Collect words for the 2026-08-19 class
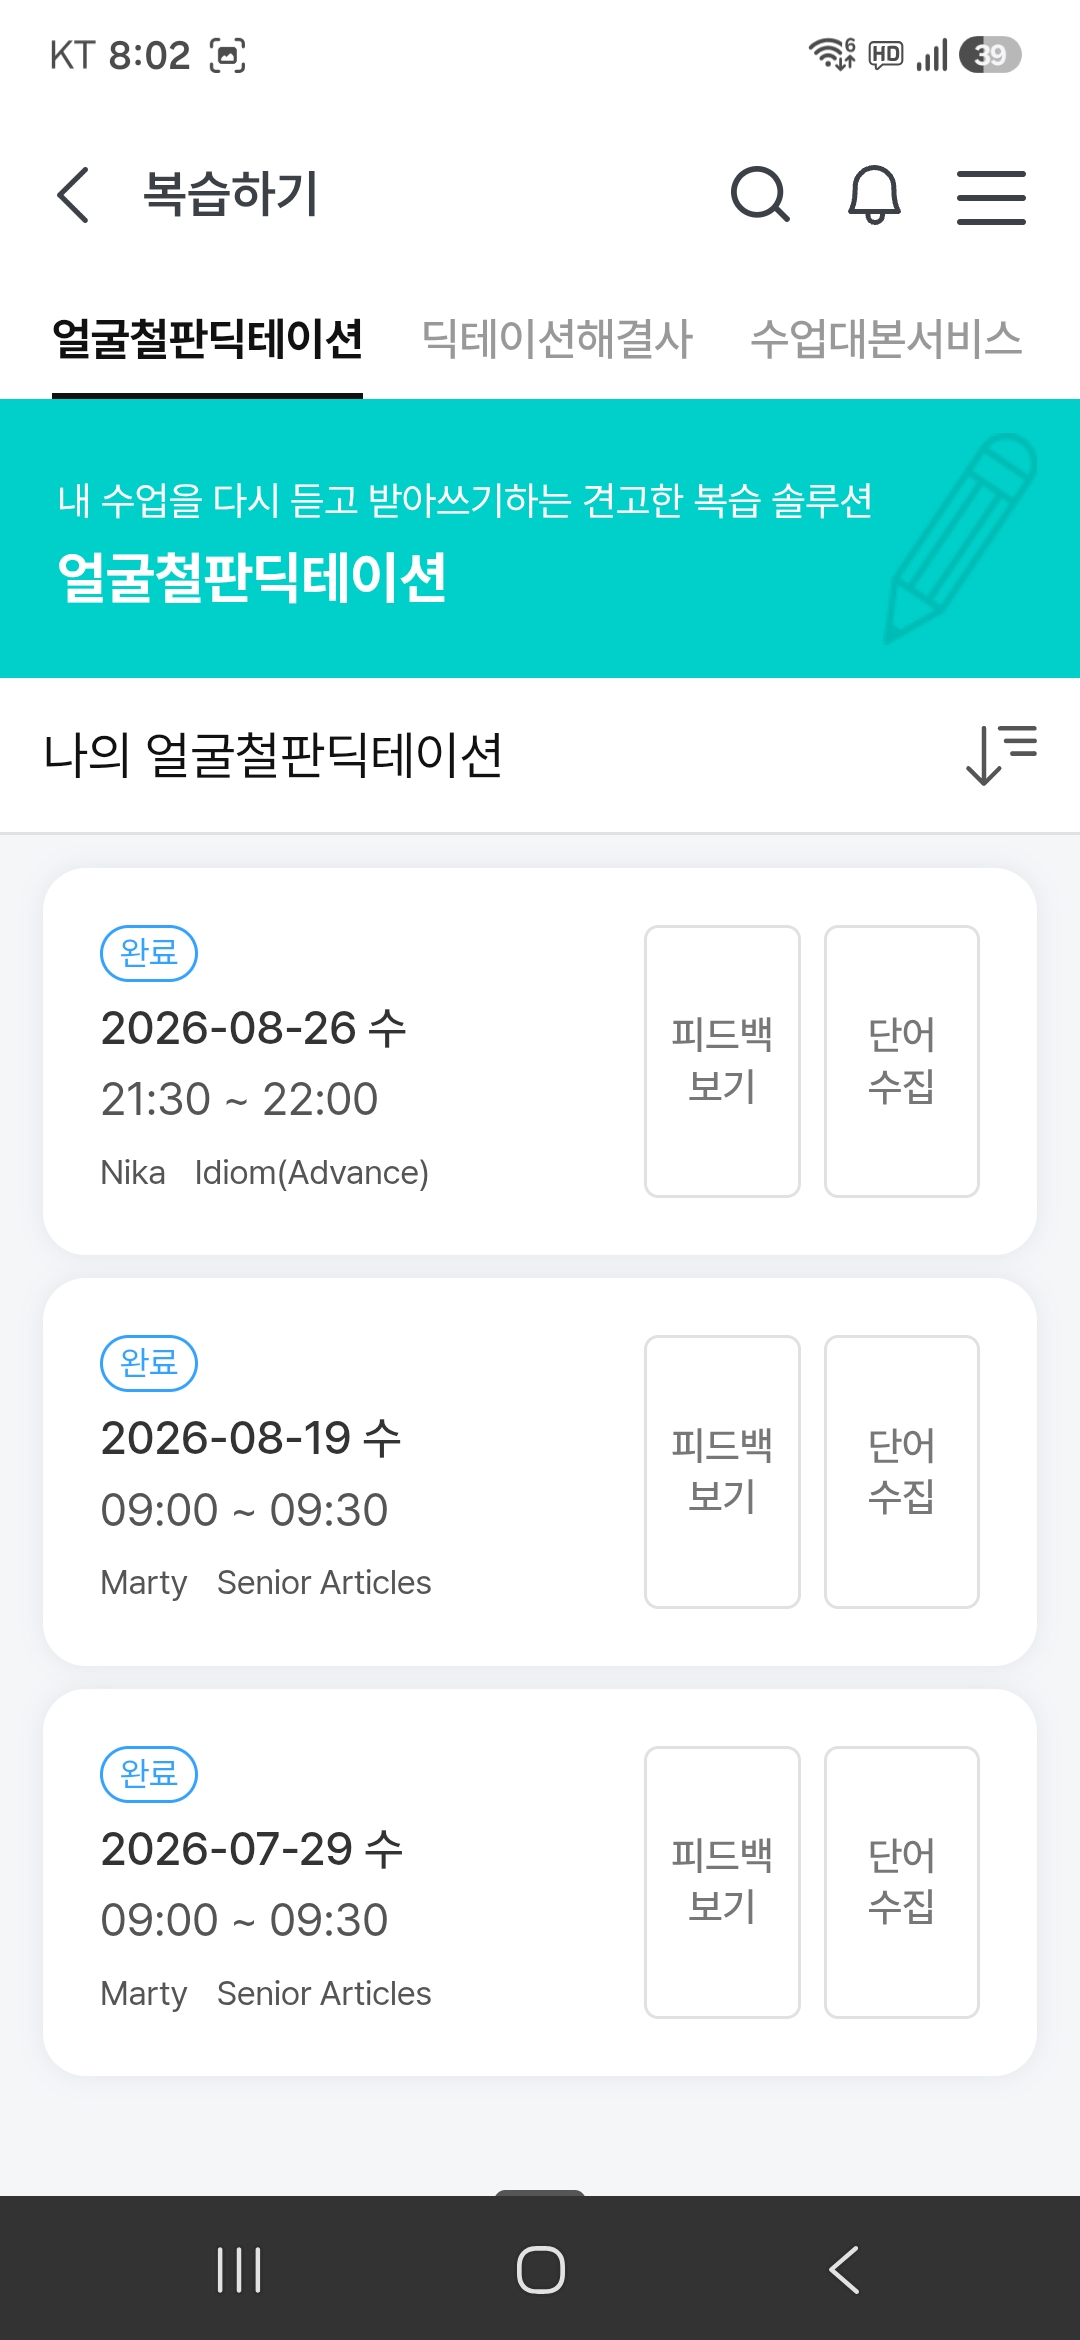The image size is (1080, 2340). click(x=901, y=1472)
